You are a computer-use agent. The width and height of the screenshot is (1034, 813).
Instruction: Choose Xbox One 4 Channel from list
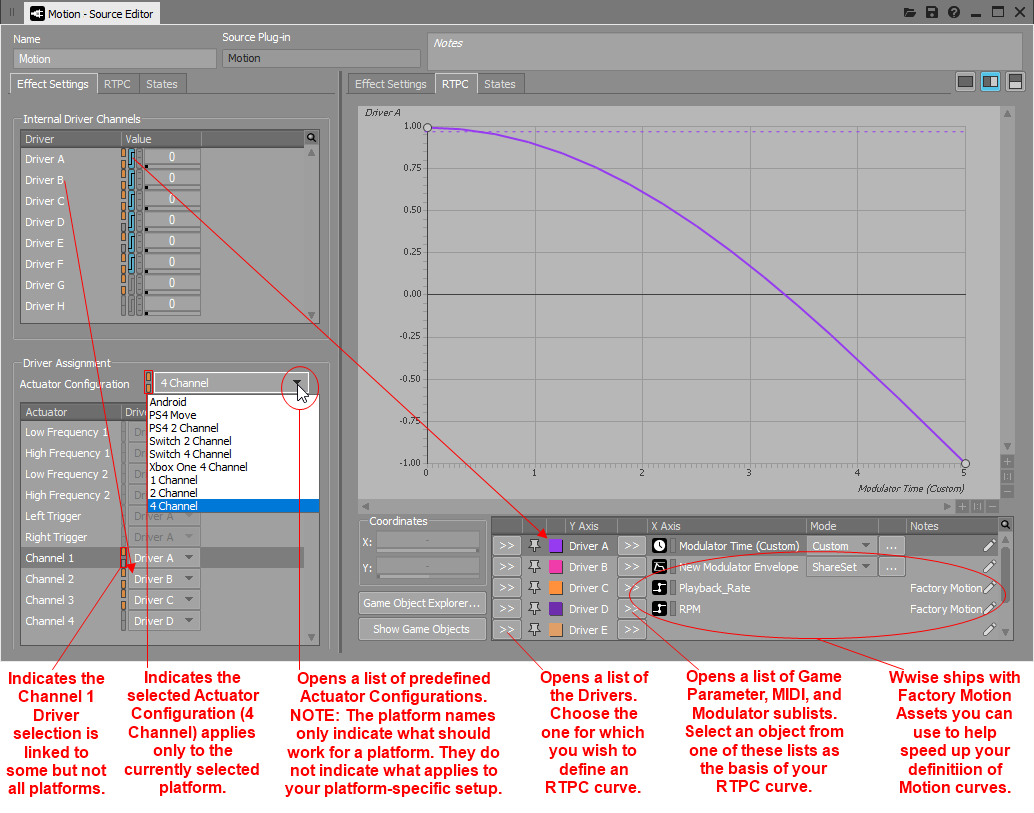point(198,467)
